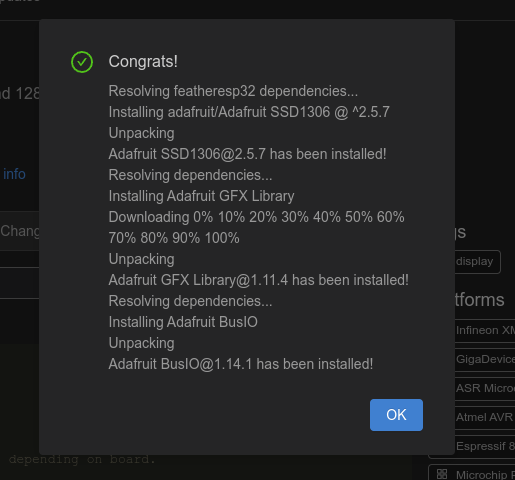
Task: Open the Microchip PIC platform label
Action: click(485, 474)
